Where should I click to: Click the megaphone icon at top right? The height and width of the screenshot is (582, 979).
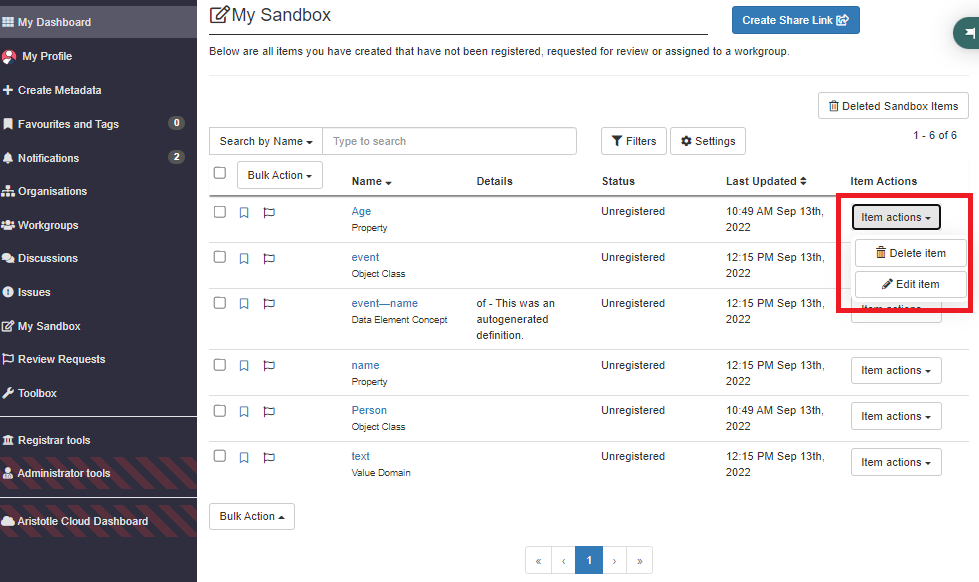(968, 33)
